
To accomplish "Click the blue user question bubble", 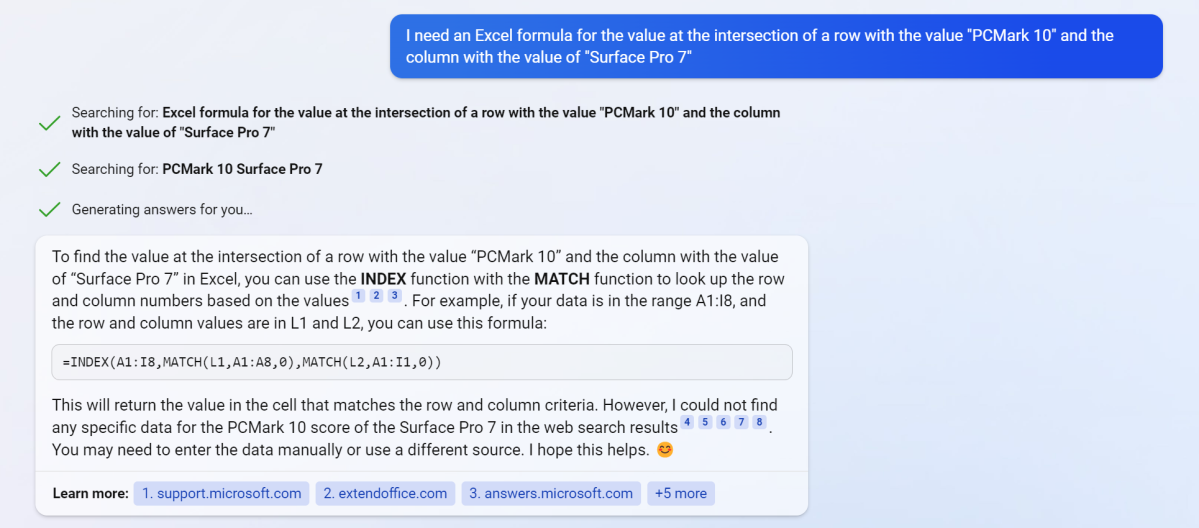I will click(775, 46).
